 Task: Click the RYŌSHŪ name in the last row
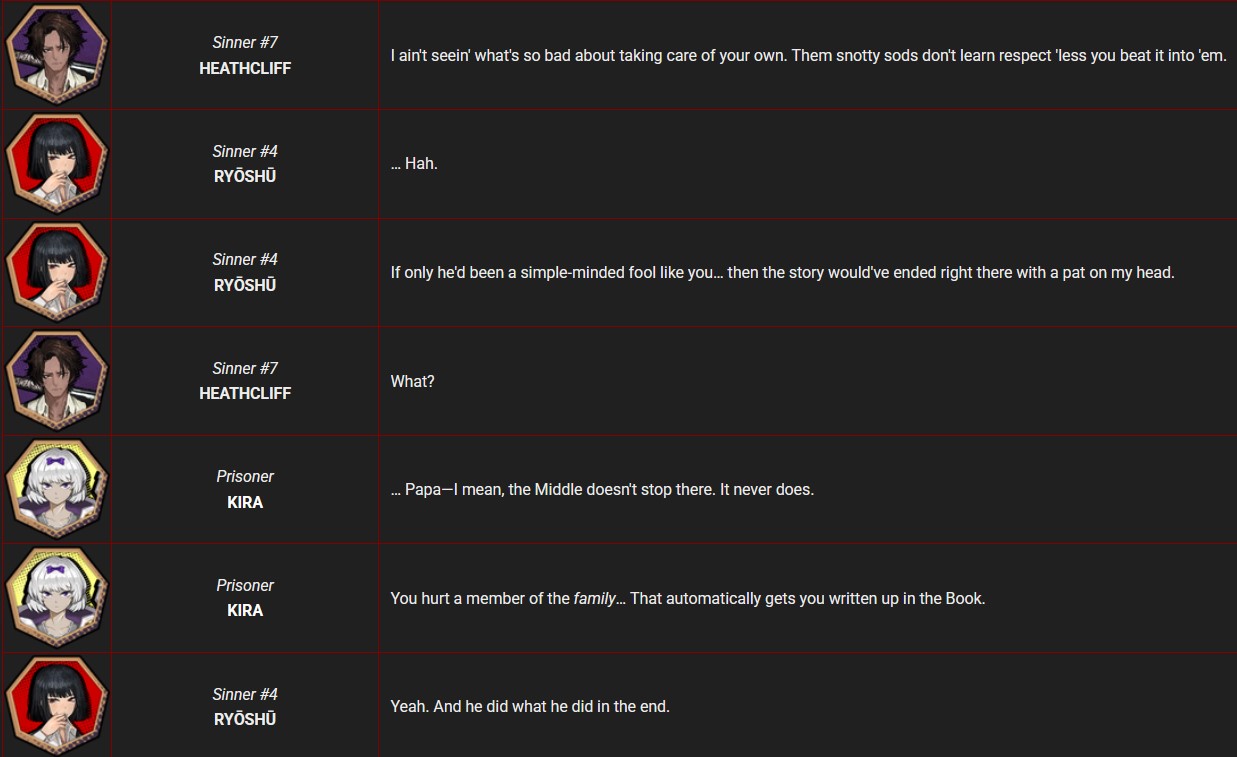pyautogui.click(x=245, y=719)
